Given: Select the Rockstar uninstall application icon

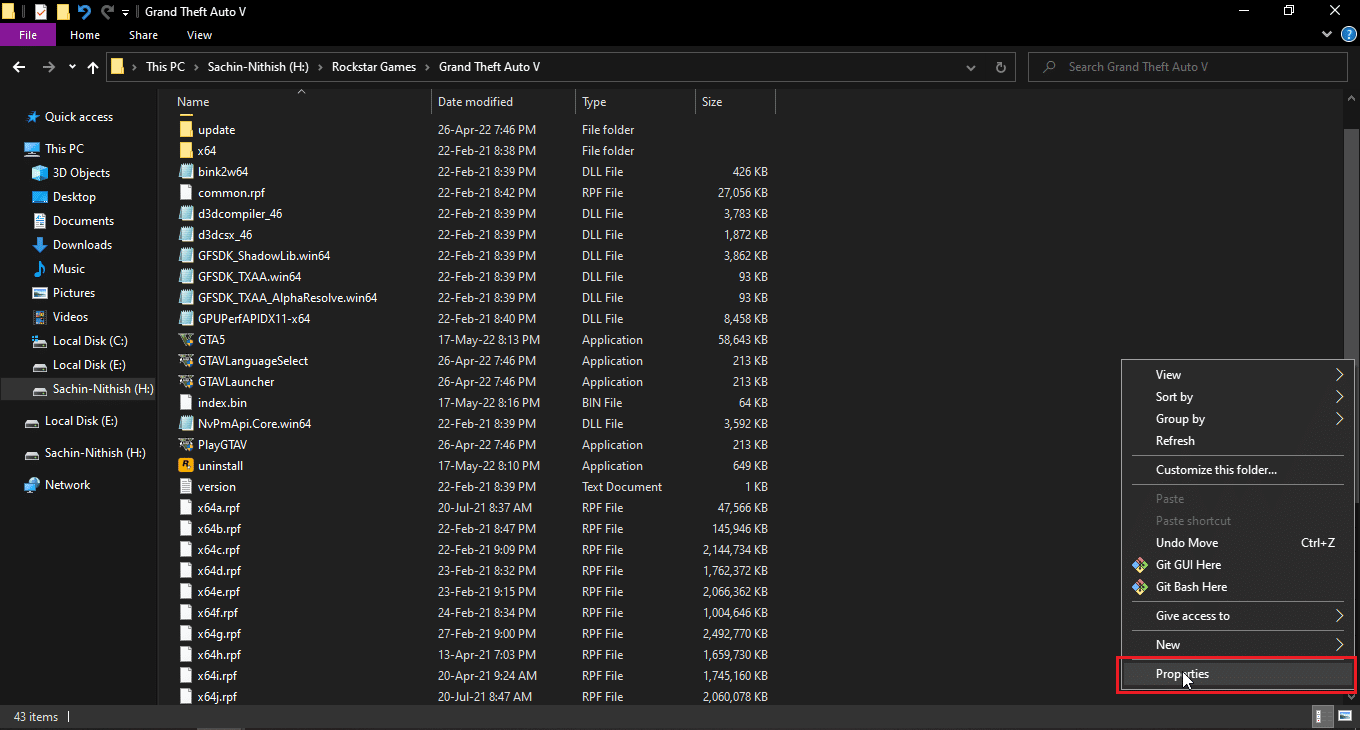Looking at the screenshot, I should 185,466.
